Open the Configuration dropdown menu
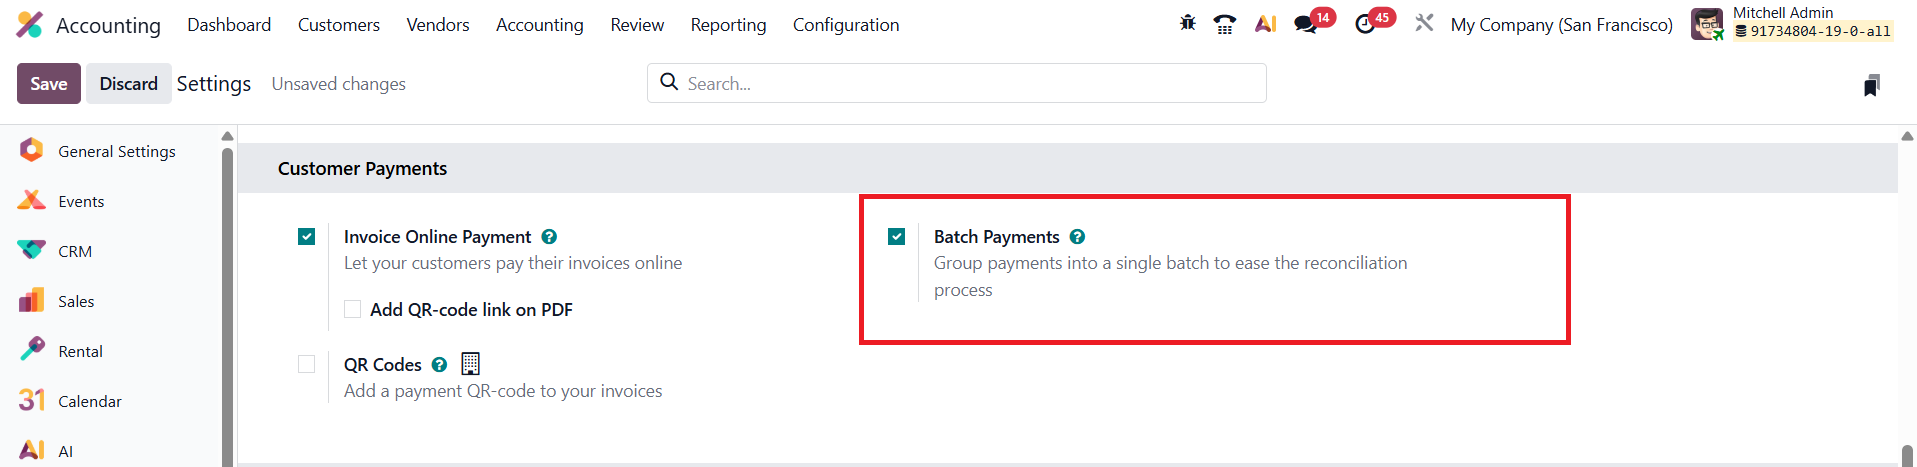This screenshot has width=1917, height=467. [x=845, y=25]
